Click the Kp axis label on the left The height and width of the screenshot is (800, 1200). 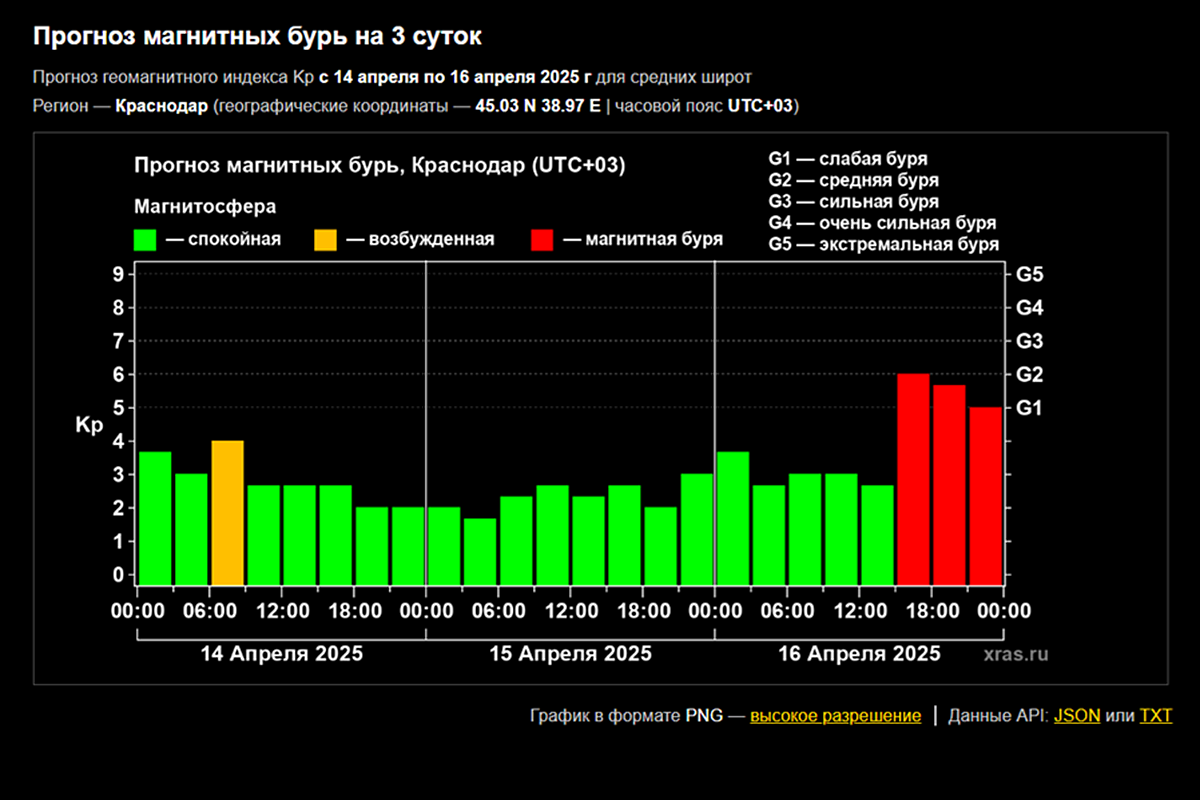(89, 425)
